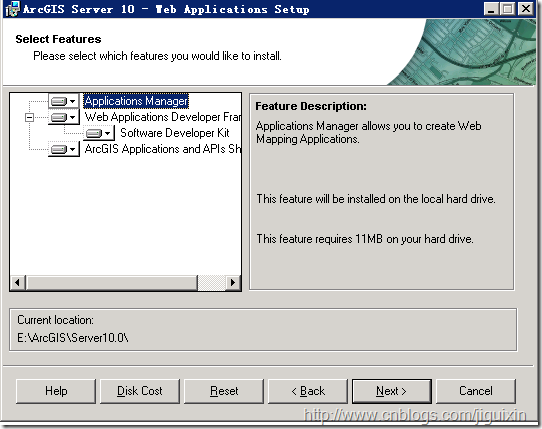Image resolution: width=542 pixels, height=429 pixels.
Task: Click the setup installer title bar icon
Action: tap(12, 9)
